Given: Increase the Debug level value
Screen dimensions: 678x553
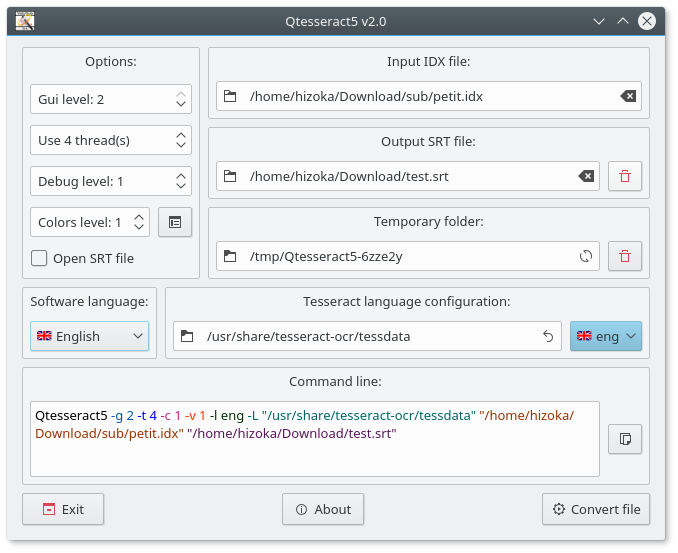Looking at the screenshot, I should coord(181,176).
